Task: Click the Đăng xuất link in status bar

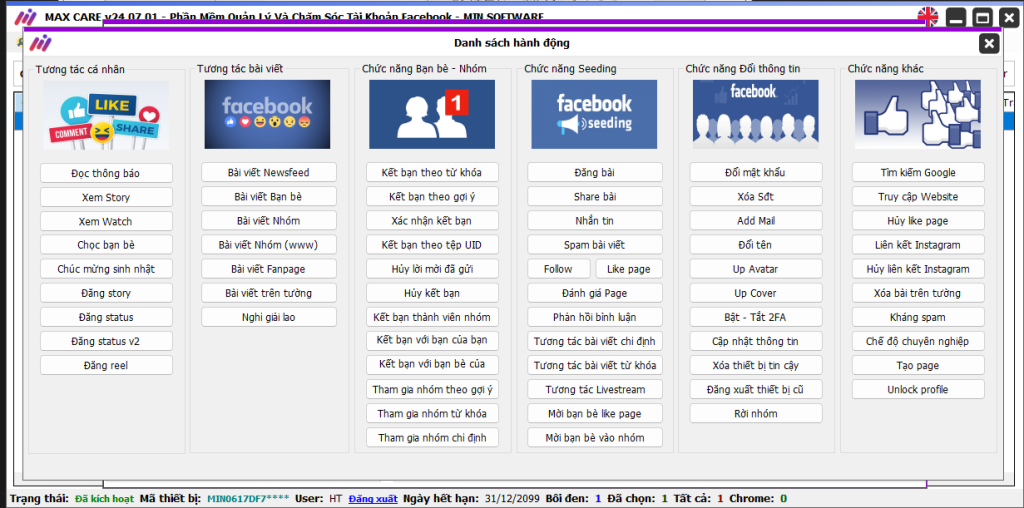Action: 373,499
